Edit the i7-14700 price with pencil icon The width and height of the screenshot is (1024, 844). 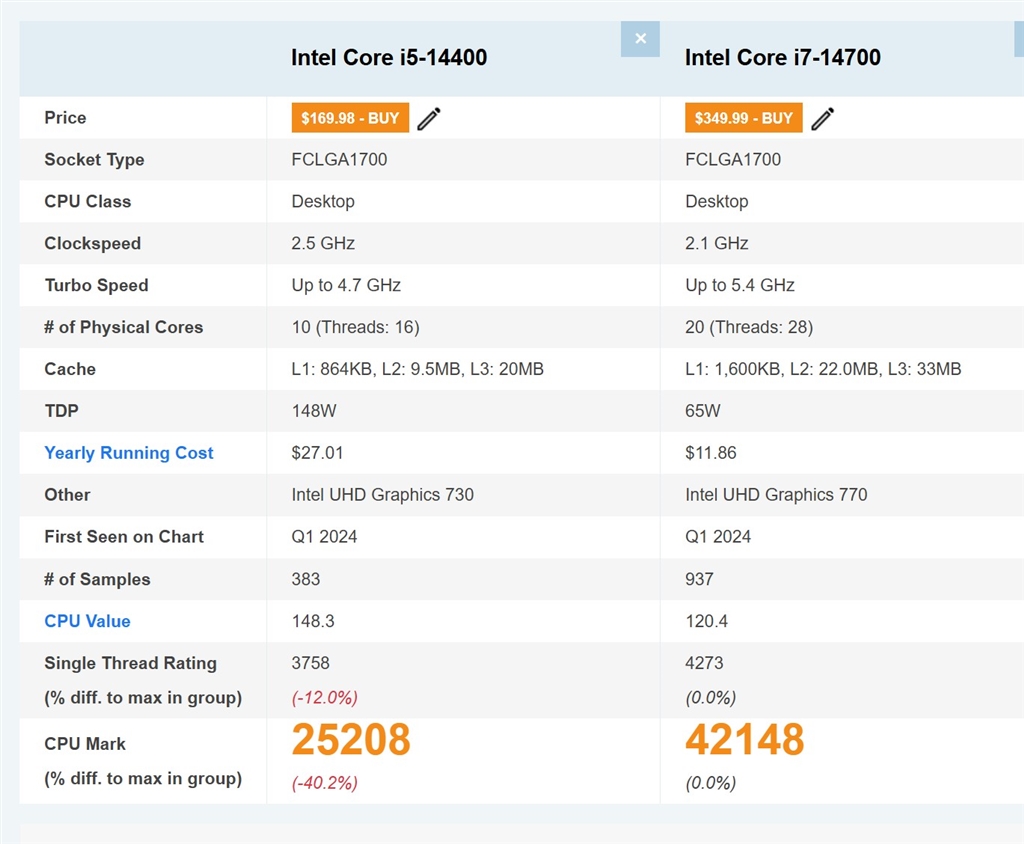(x=823, y=119)
